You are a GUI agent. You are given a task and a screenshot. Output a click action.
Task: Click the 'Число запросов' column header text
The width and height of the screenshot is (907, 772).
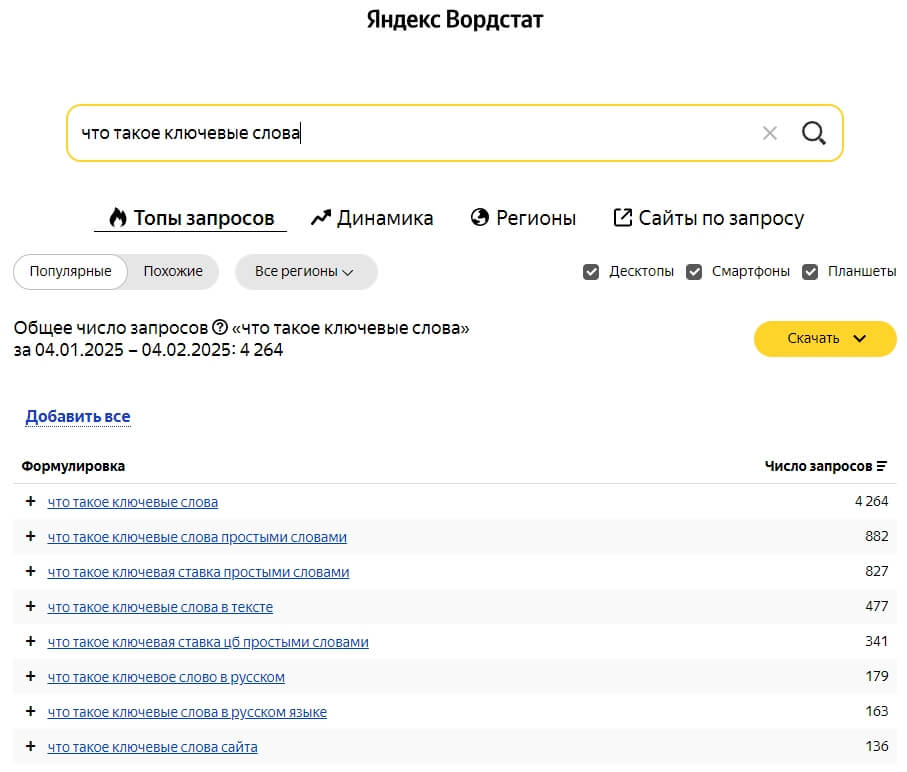[818, 466]
